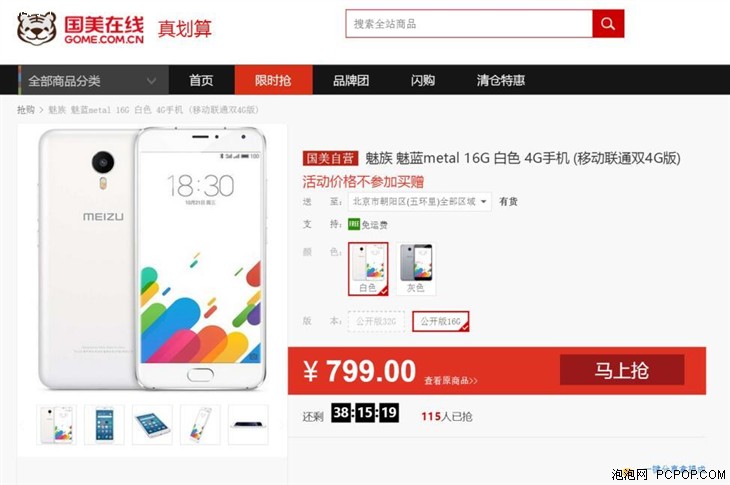Select the gray (灰色) color option
730x485 pixels.
coord(416,269)
